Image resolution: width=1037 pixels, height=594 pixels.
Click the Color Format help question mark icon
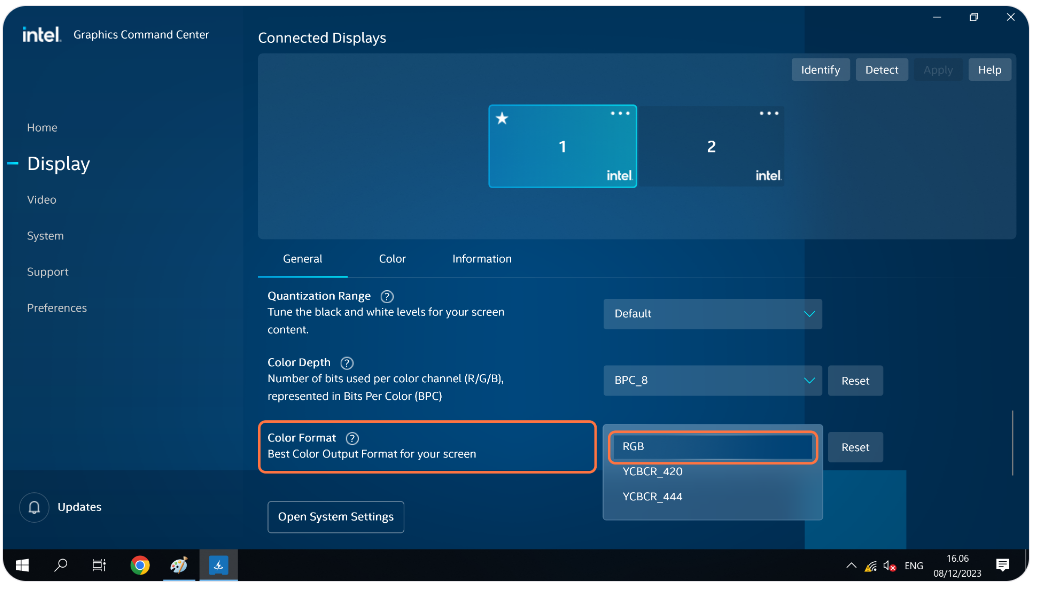pyautogui.click(x=352, y=439)
